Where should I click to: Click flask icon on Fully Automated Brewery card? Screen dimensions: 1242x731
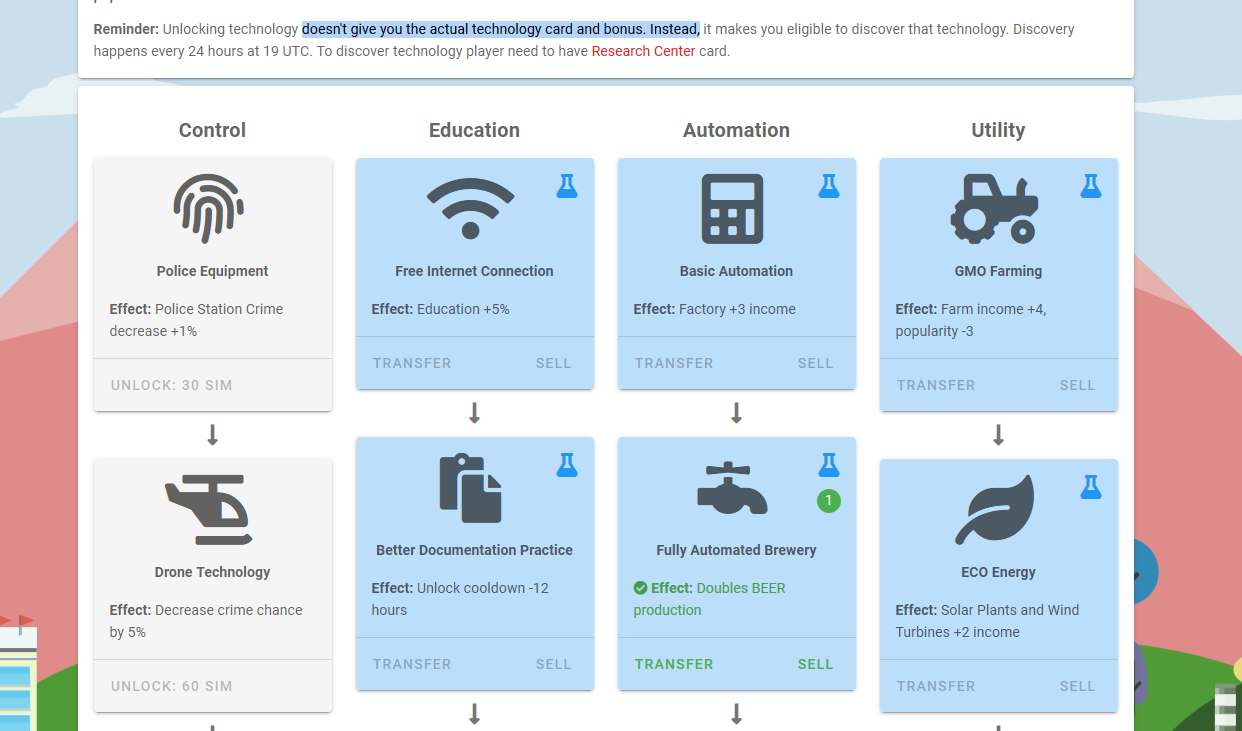coord(829,464)
